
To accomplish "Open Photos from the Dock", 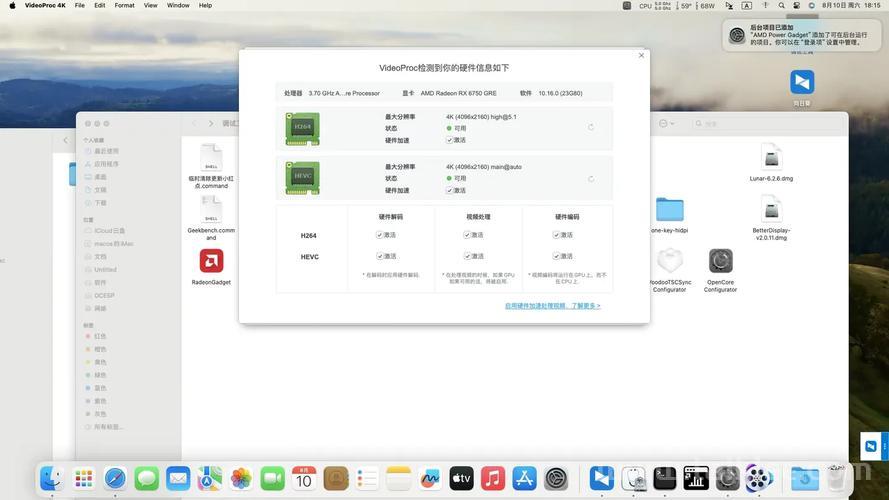I will pyautogui.click(x=241, y=478).
